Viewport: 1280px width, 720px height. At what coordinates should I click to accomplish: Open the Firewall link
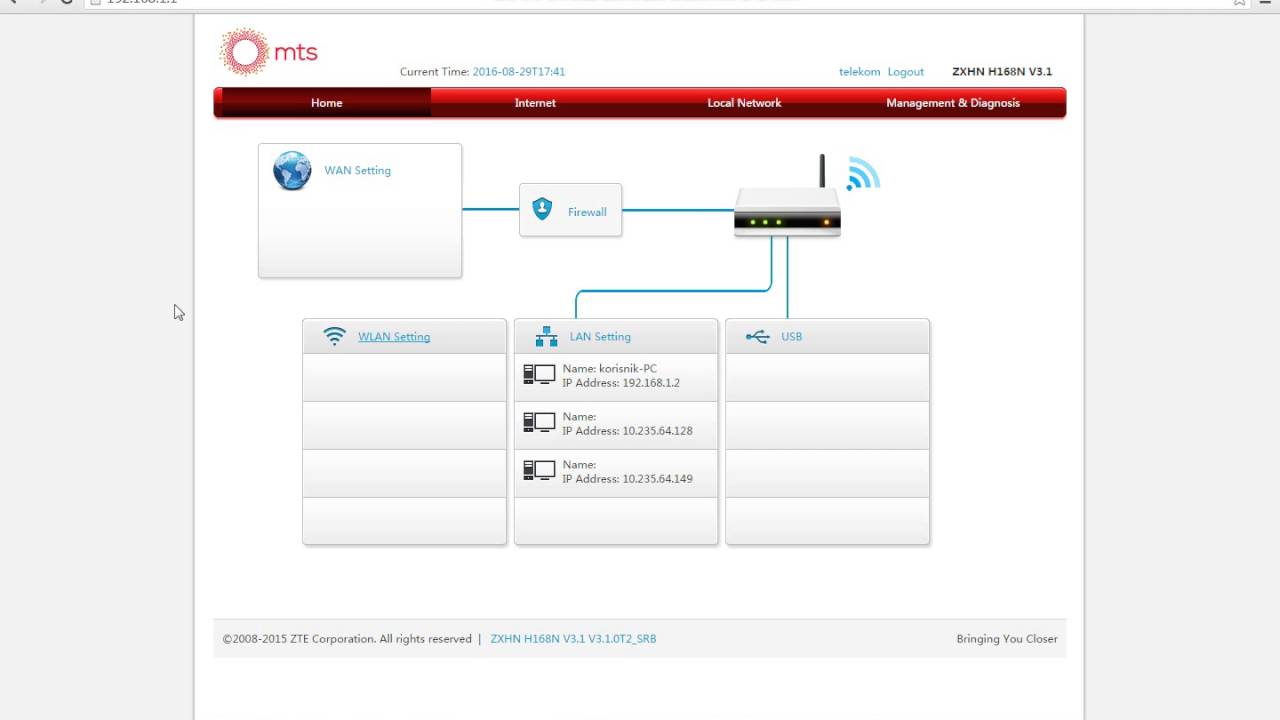tap(587, 212)
